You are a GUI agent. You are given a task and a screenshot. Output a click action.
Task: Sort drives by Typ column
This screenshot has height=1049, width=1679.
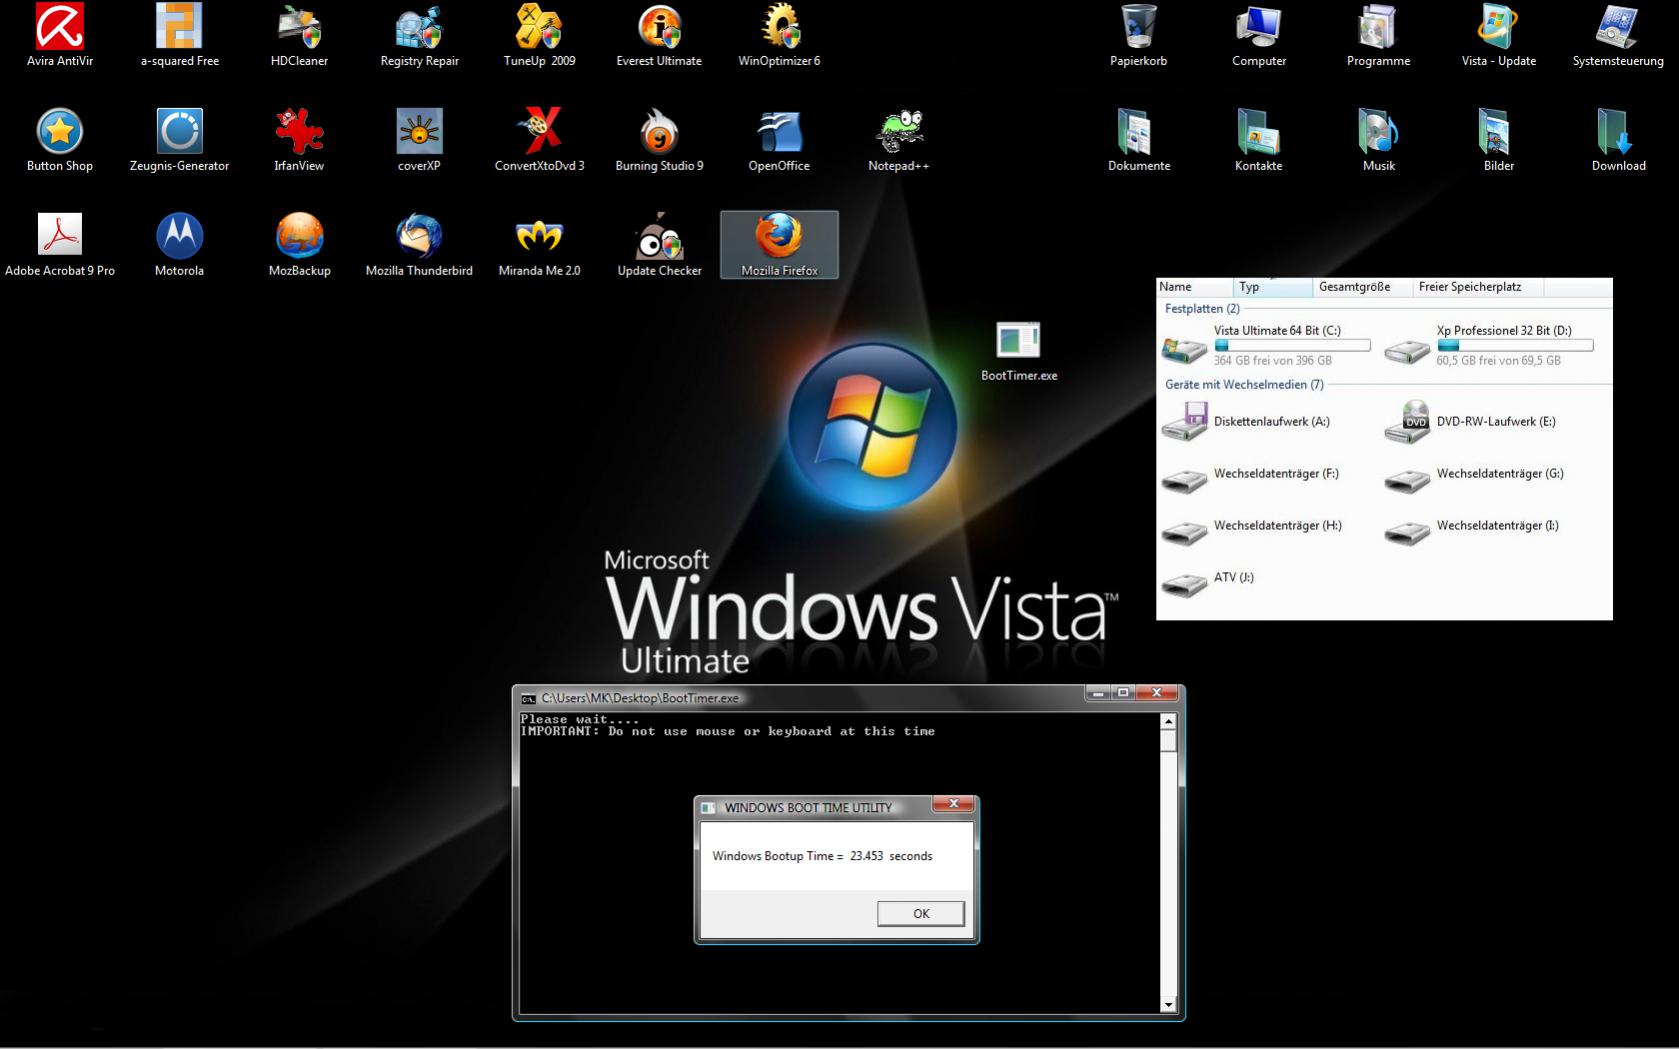(1273, 287)
